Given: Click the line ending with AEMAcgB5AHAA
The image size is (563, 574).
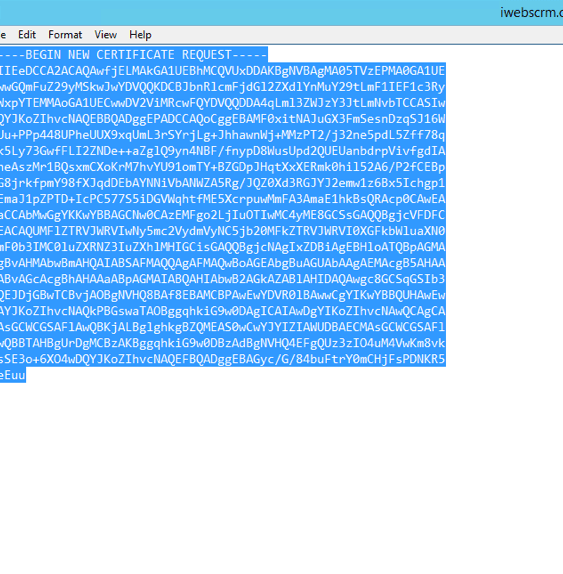Looking at the screenshot, I should [223, 263].
